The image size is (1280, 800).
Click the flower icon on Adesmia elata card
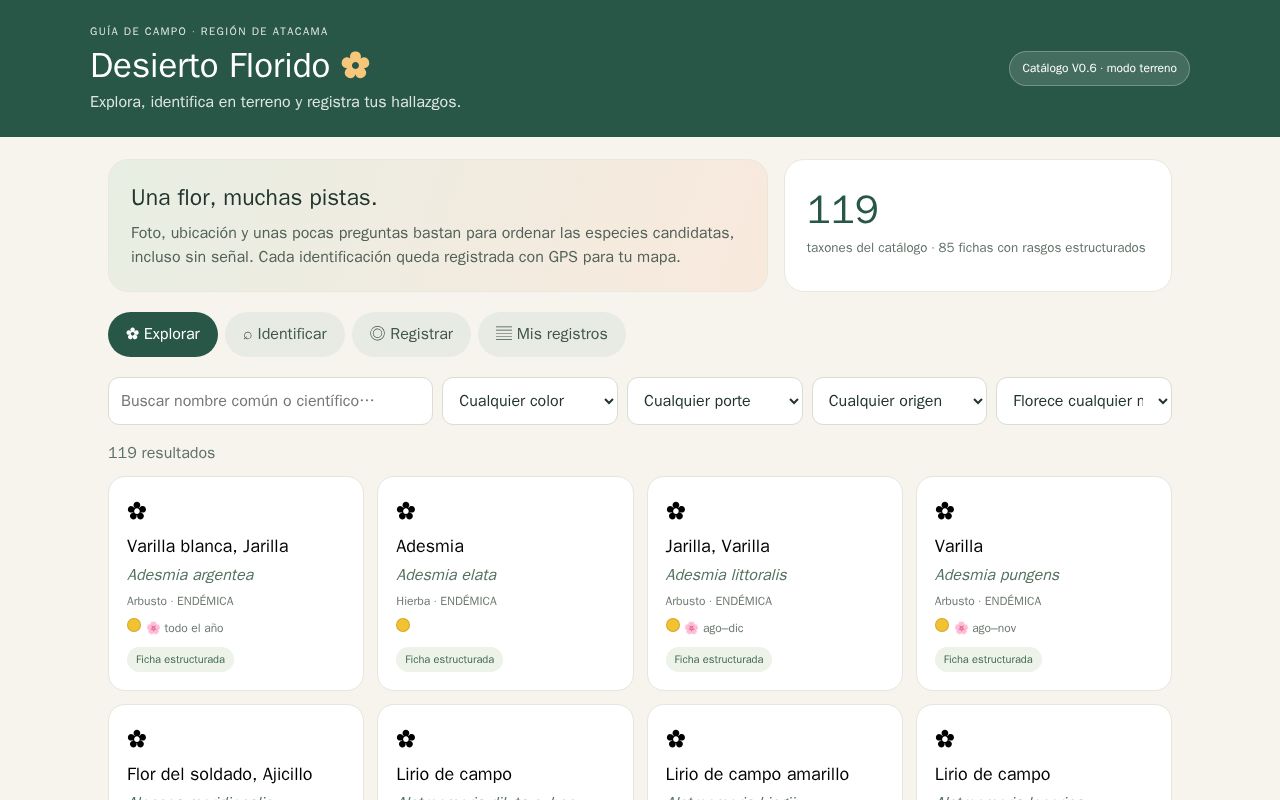point(406,511)
